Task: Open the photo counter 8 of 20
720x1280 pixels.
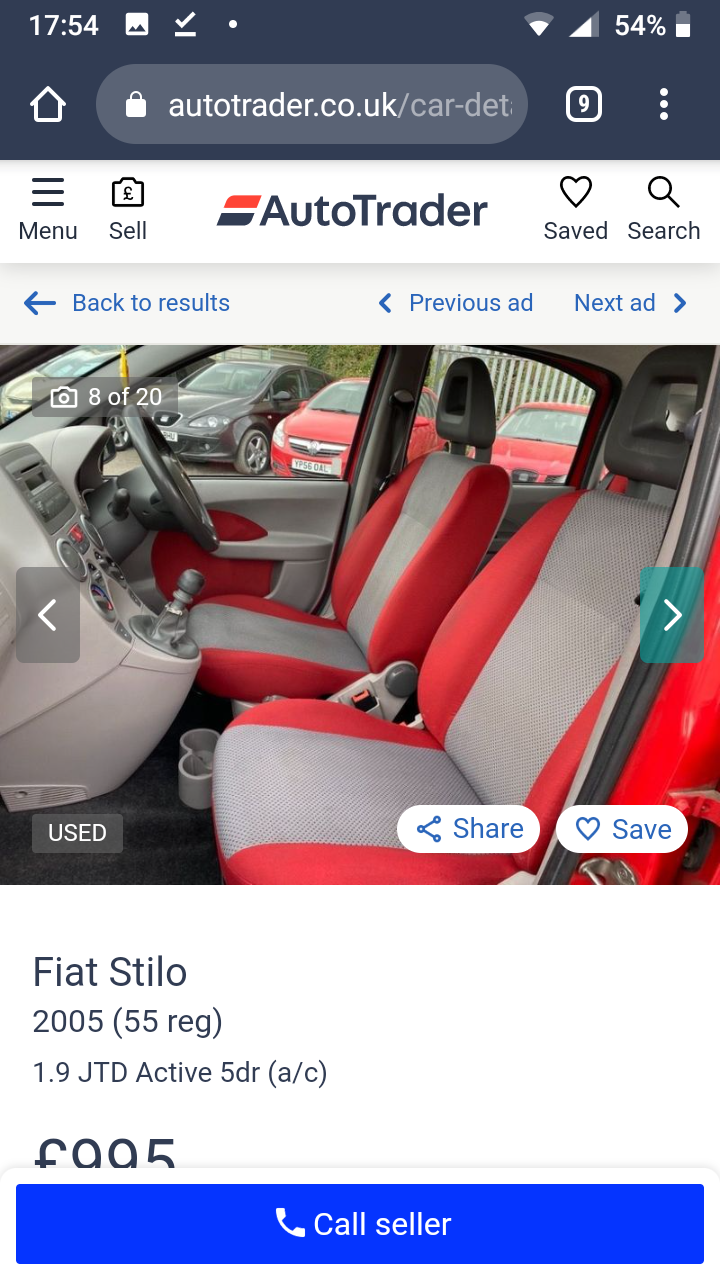Action: click(x=105, y=397)
